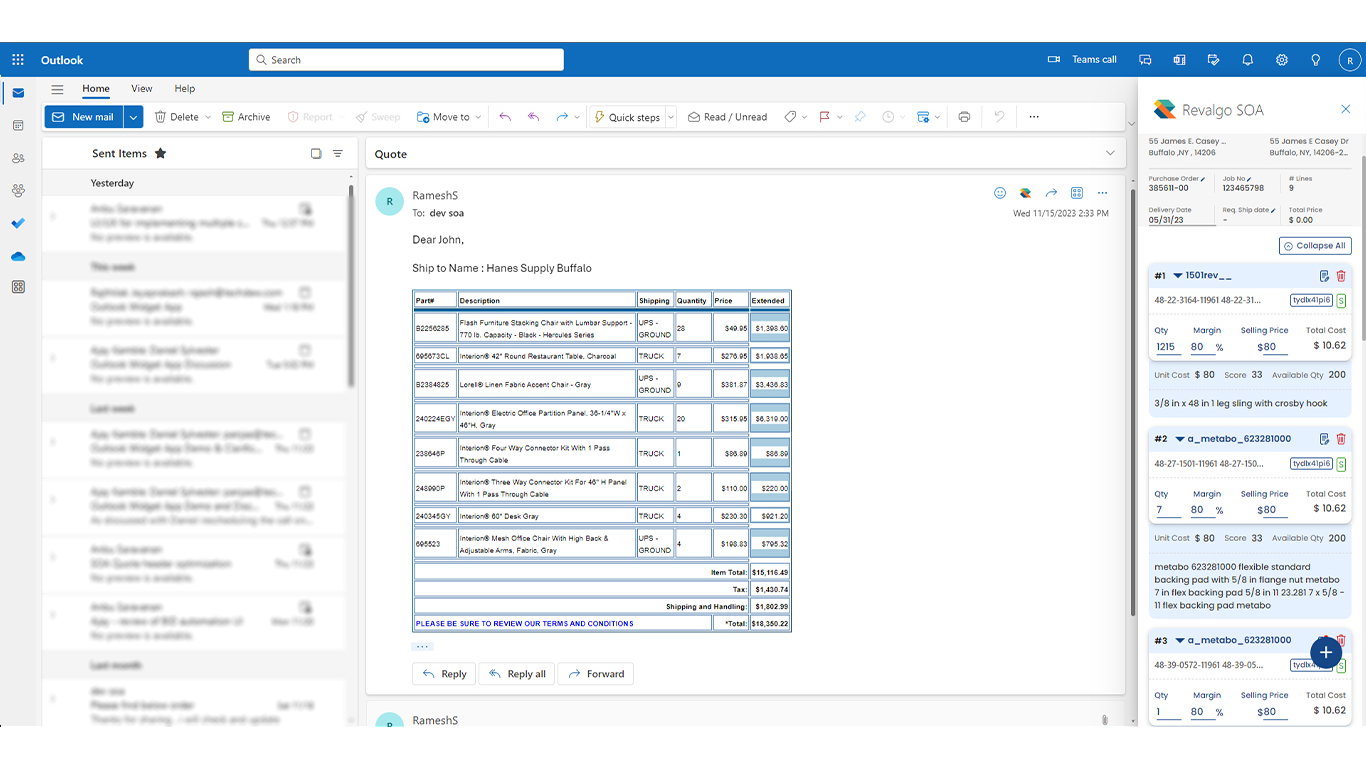This screenshot has width=1366, height=768.
Task: Open notifications bell in header
Action: (1247, 60)
